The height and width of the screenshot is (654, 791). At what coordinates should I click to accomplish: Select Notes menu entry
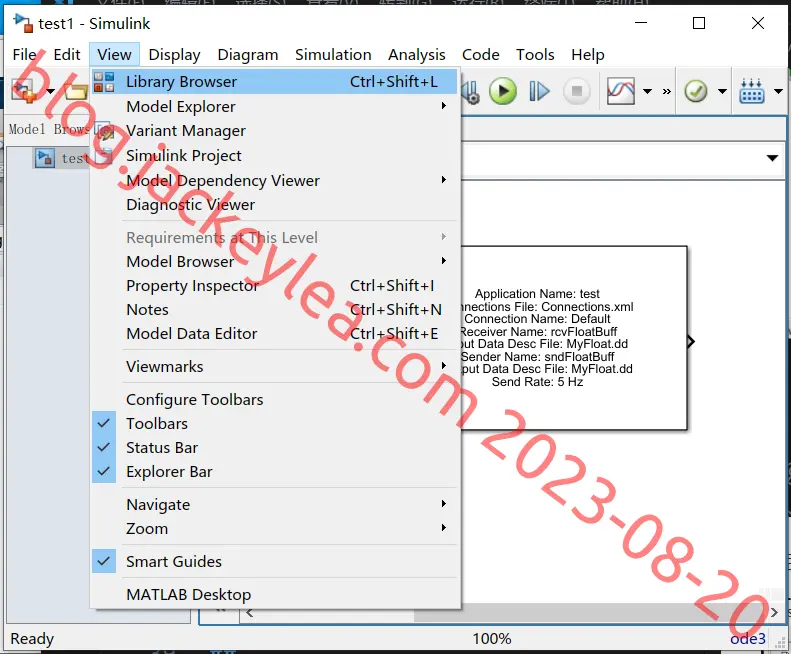click(x=275, y=309)
